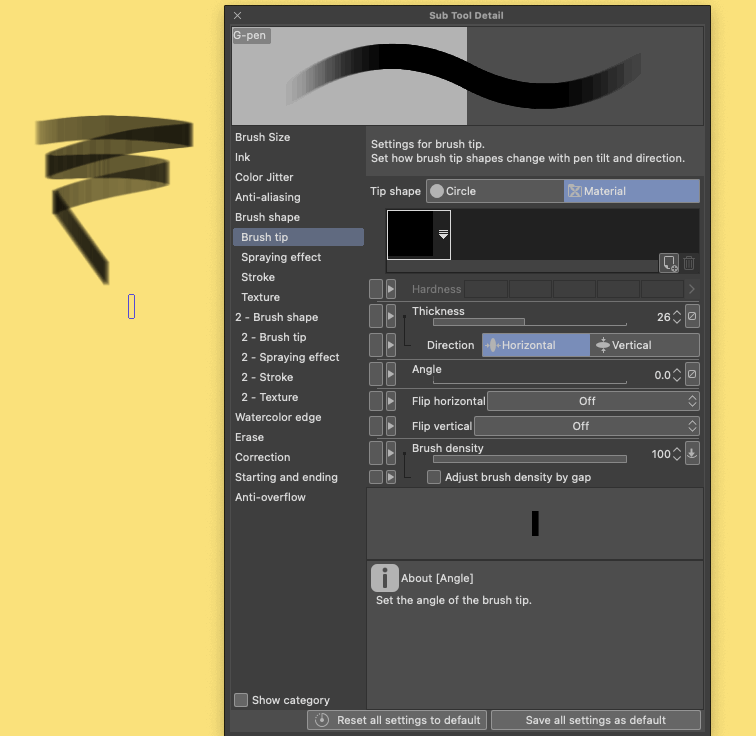
Task: Expand Adjust brush density by gap row arrow
Action: 391,477
